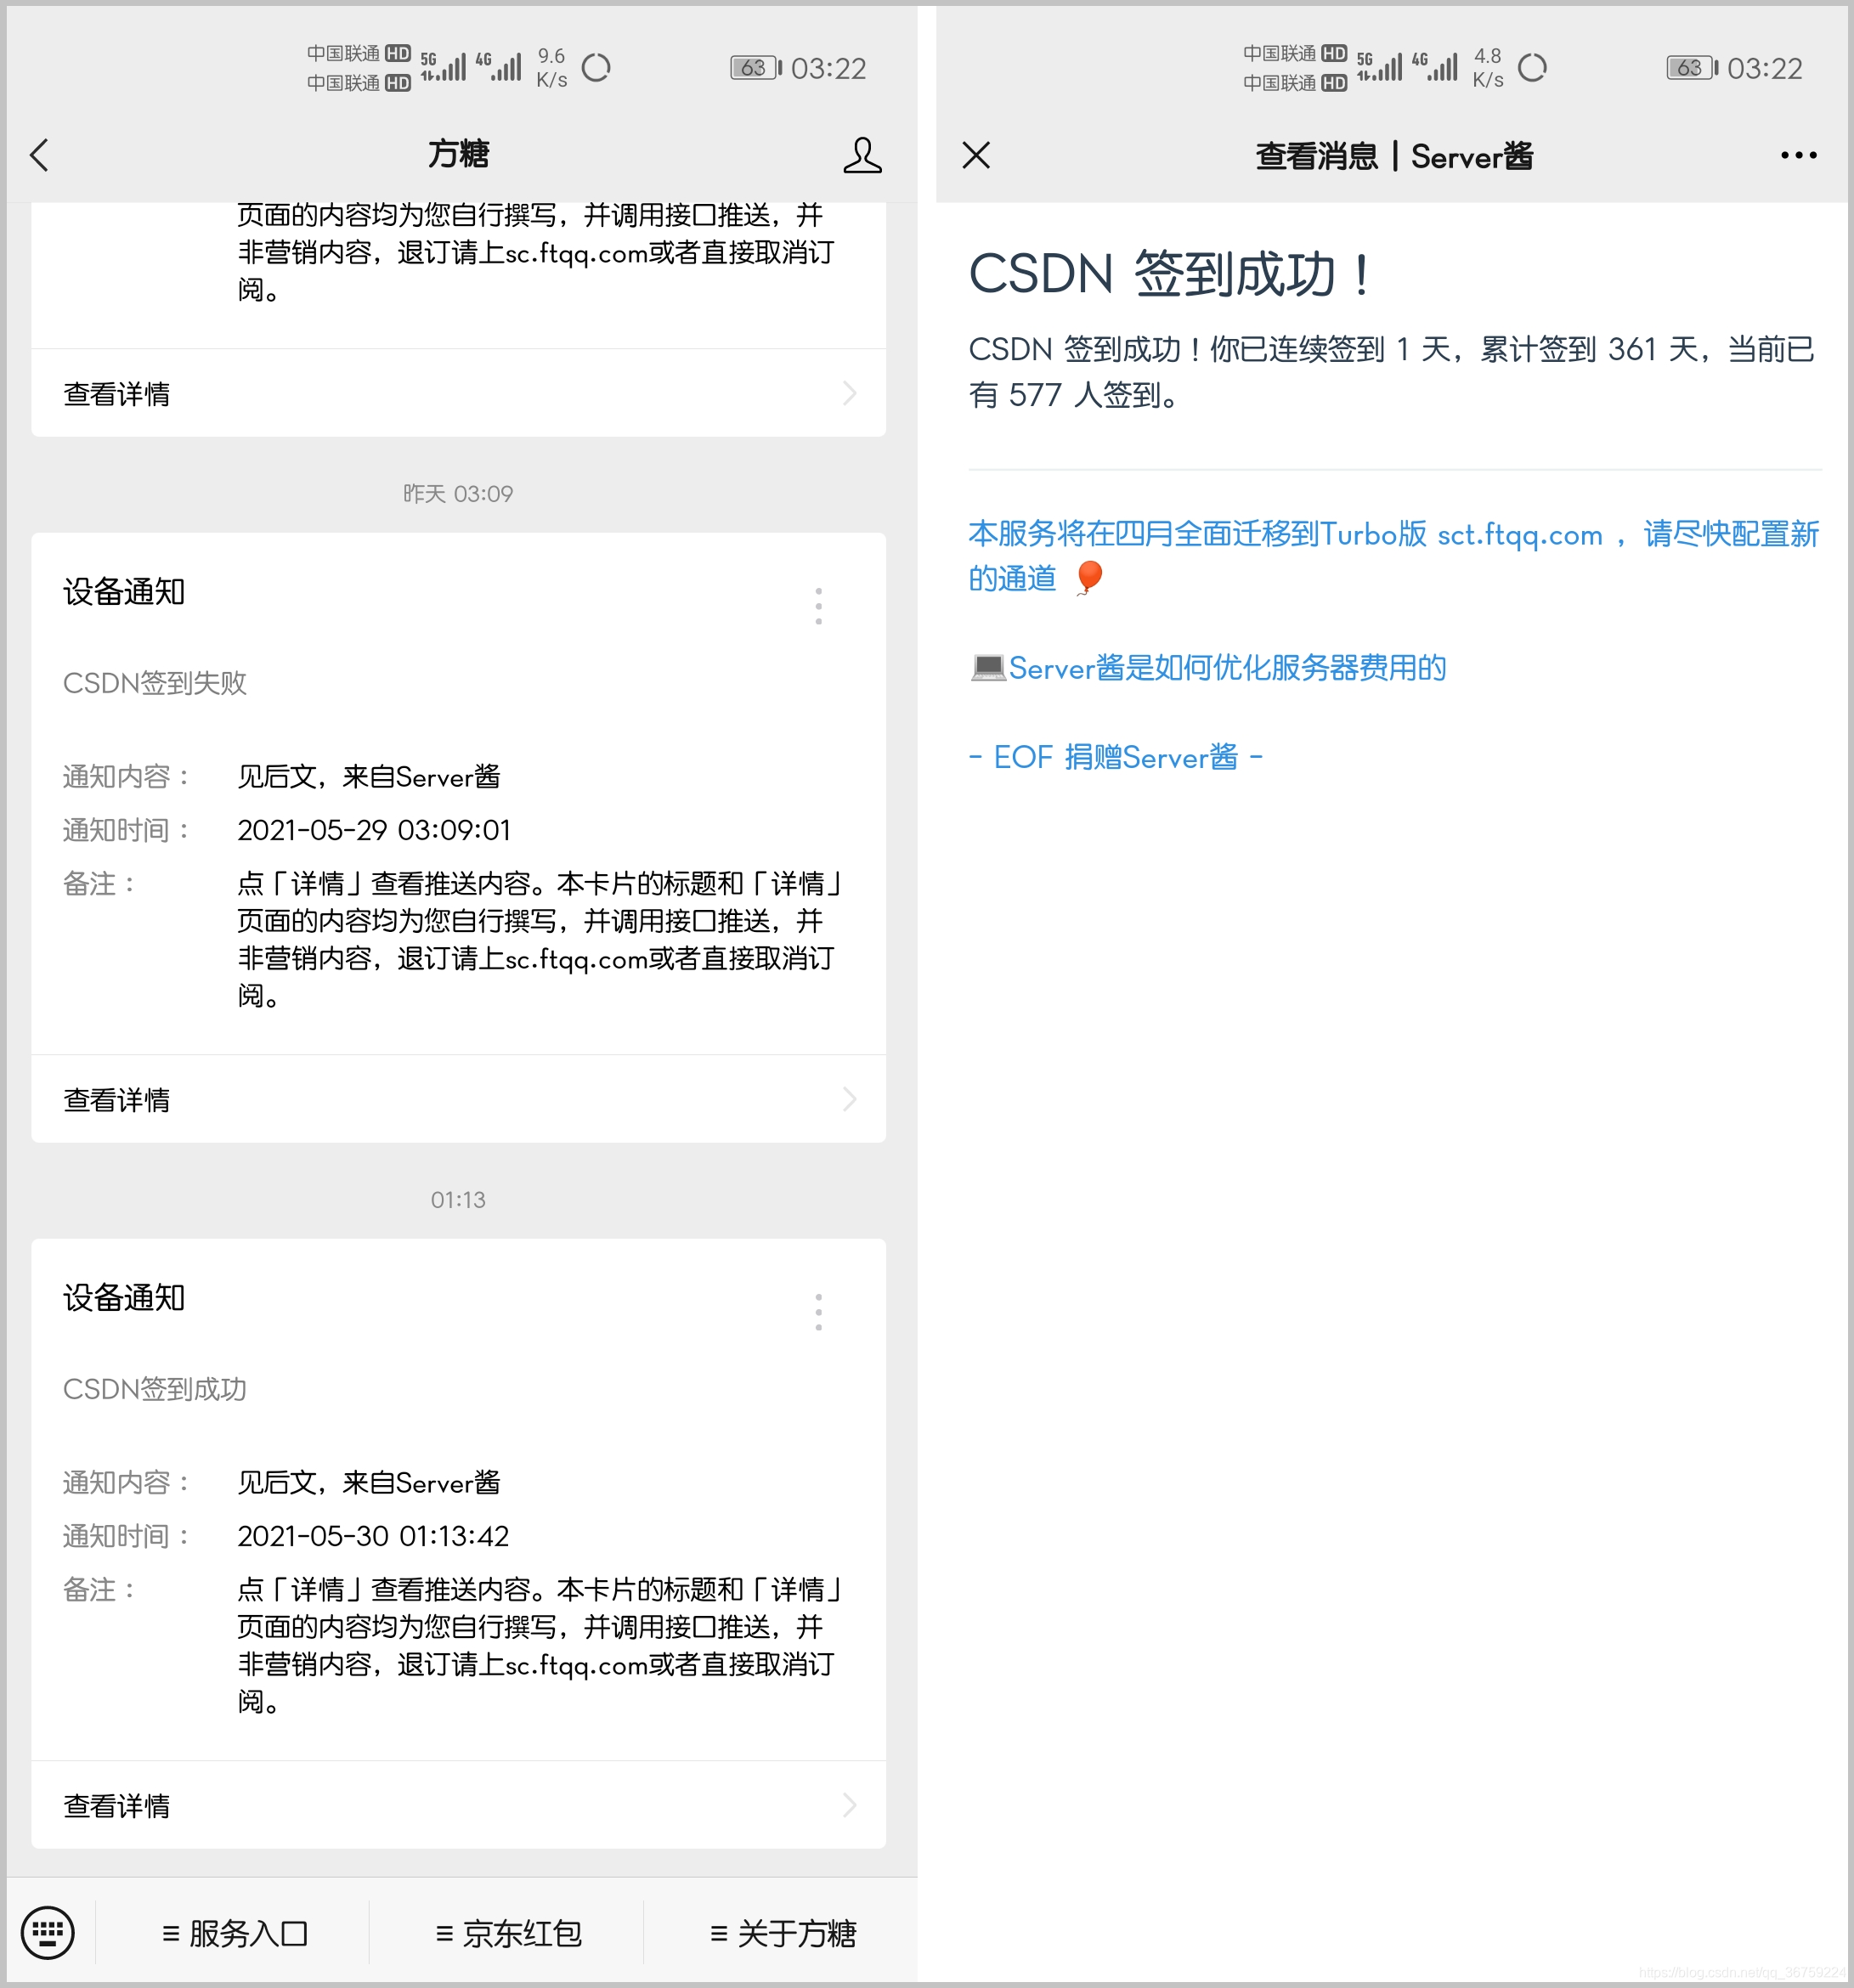Close the Server酱 article with the X icon
The image size is (1854, 1988).
(x=975, y=156)
